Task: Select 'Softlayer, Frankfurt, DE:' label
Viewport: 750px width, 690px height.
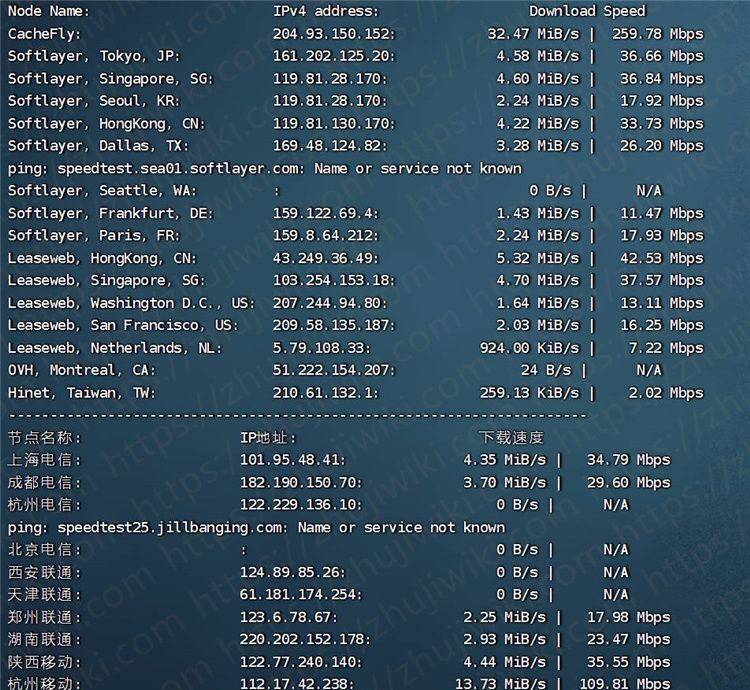Action: [110, 213]
